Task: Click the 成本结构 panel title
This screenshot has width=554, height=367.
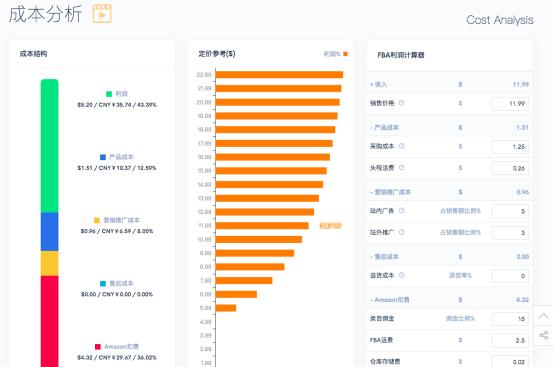Action: tap(33, 54)
